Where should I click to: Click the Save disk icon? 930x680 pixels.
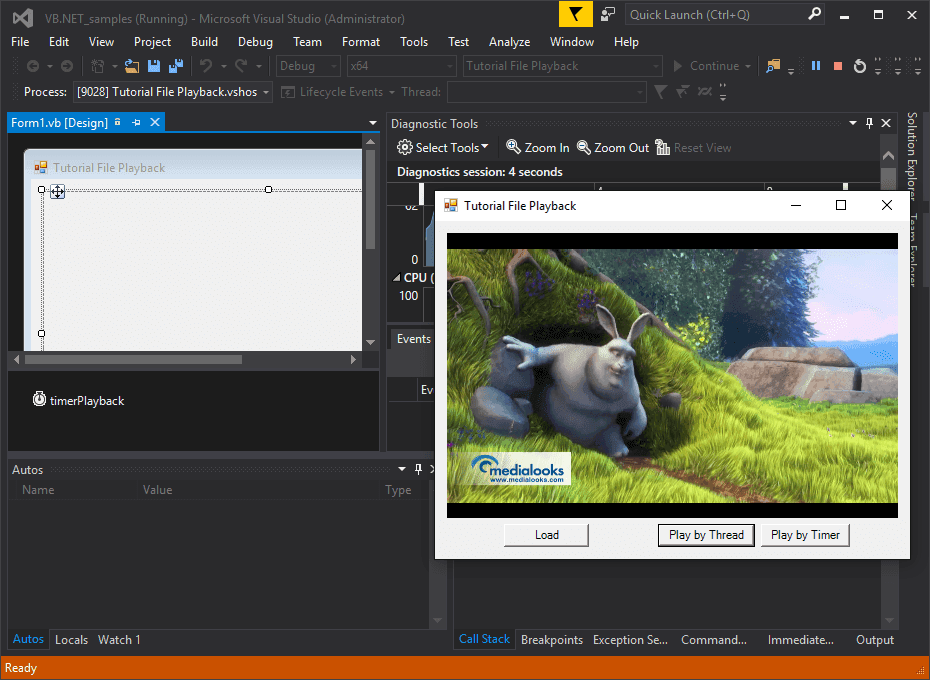154,66
